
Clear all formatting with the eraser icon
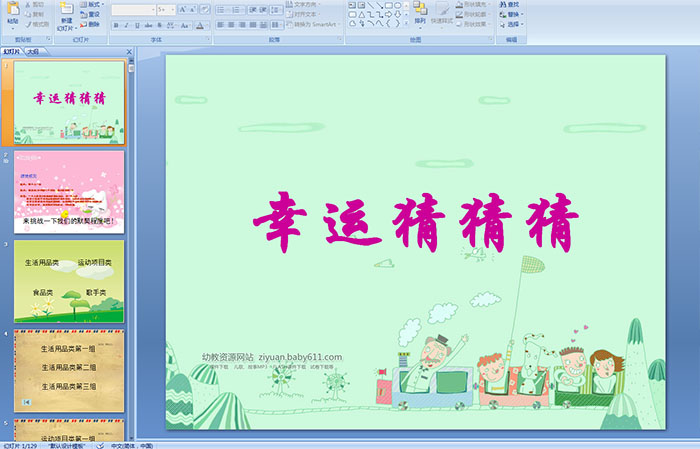coord(205,9)
